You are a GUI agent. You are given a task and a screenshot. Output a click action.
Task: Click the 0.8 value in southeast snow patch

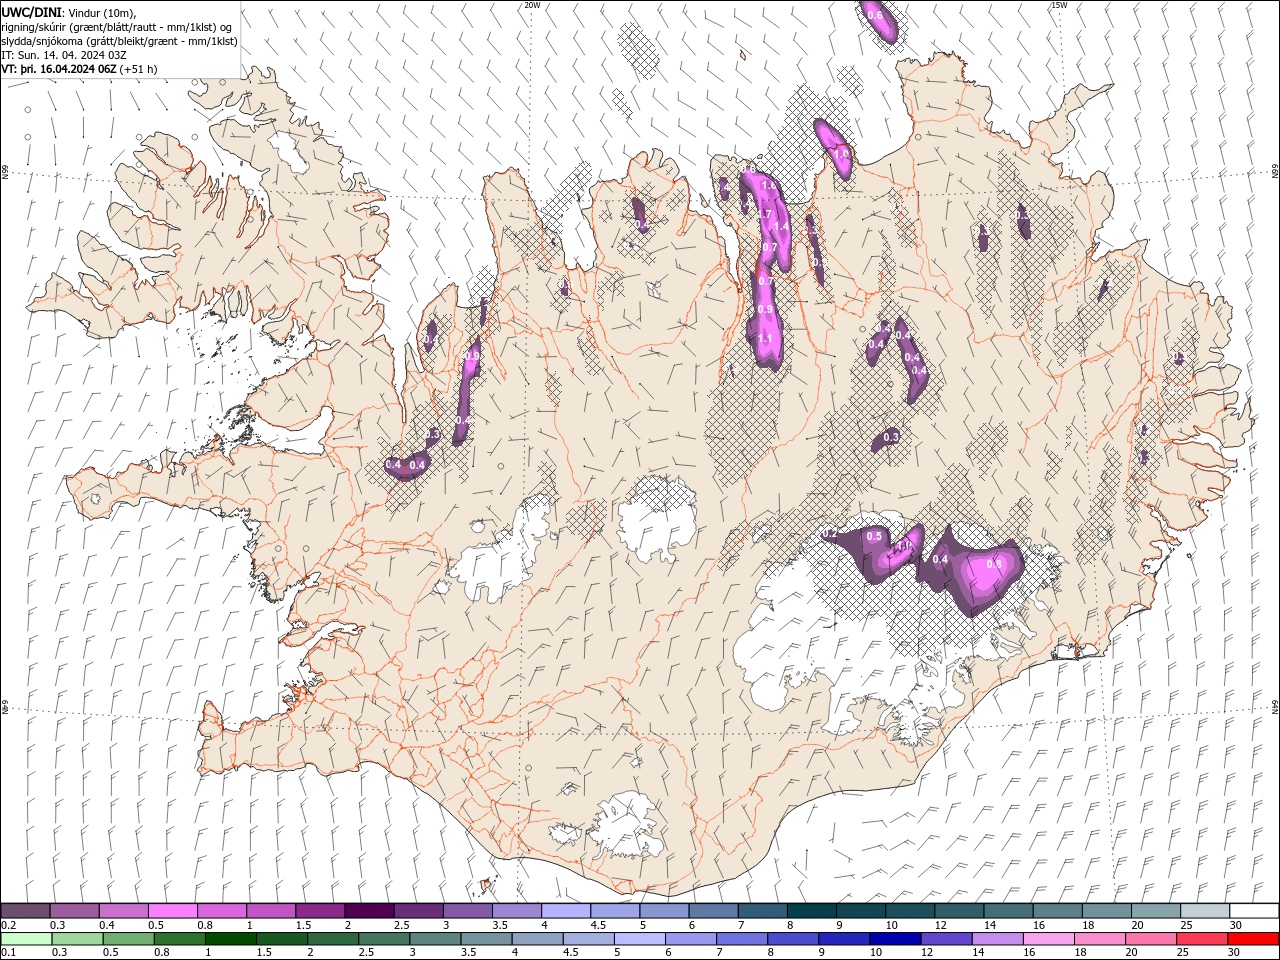tap(994, 564)
